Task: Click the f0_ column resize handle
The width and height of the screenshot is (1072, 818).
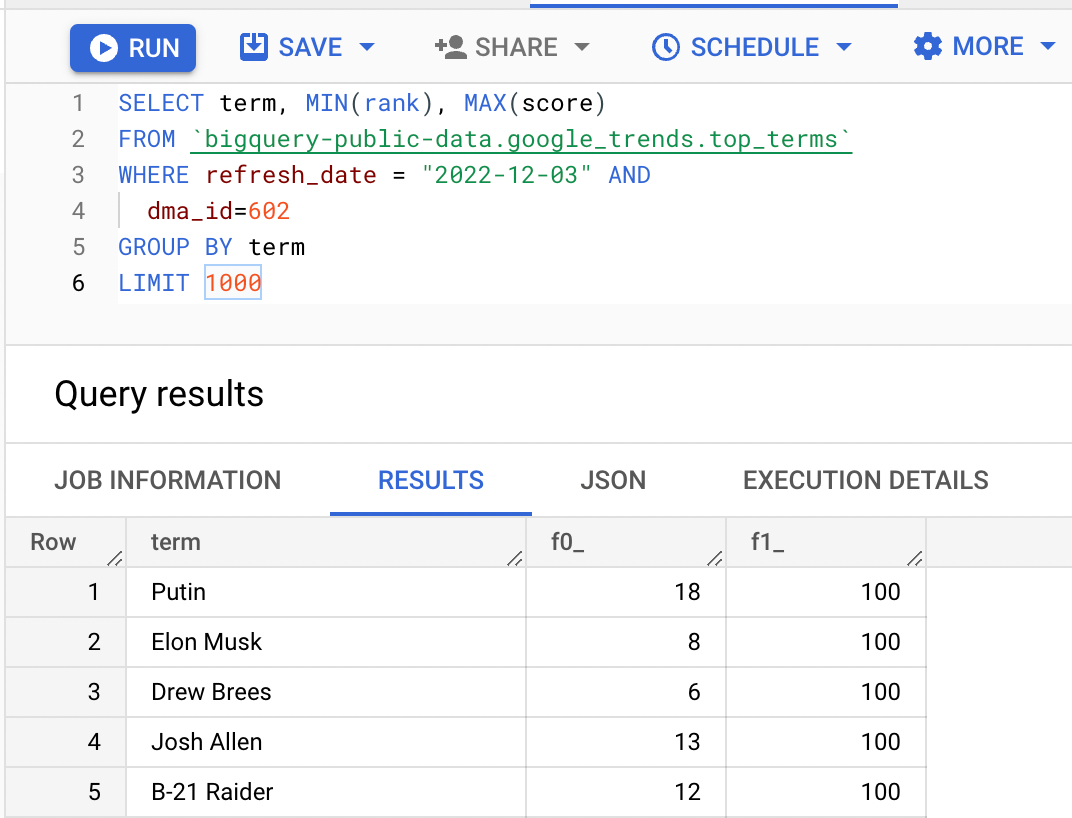Action: tap(714, 559)
